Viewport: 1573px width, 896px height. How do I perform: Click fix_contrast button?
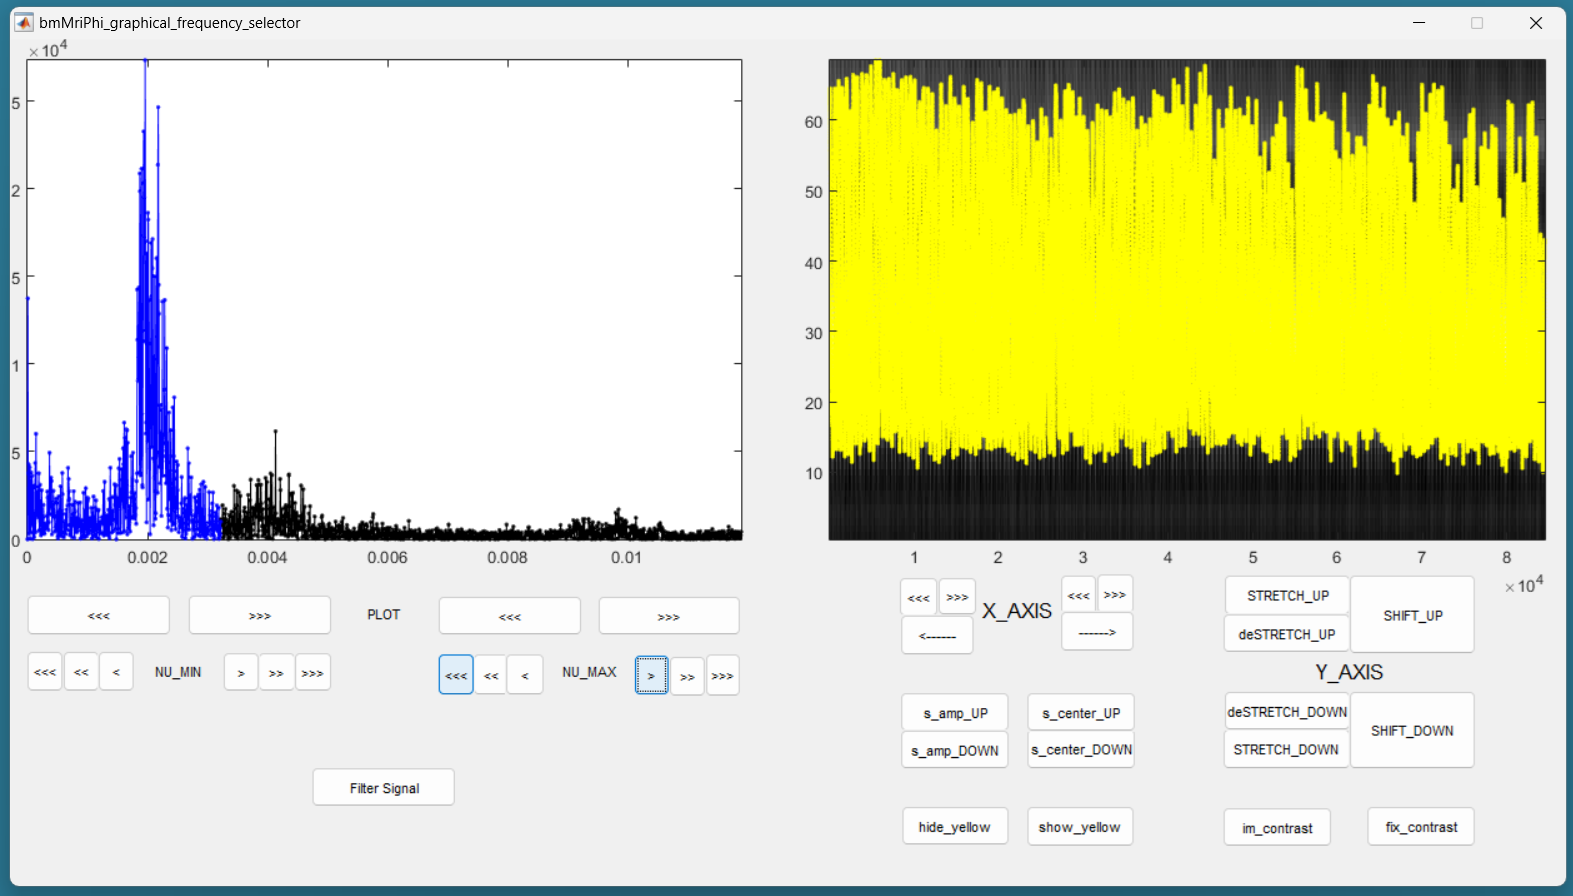1421,826
